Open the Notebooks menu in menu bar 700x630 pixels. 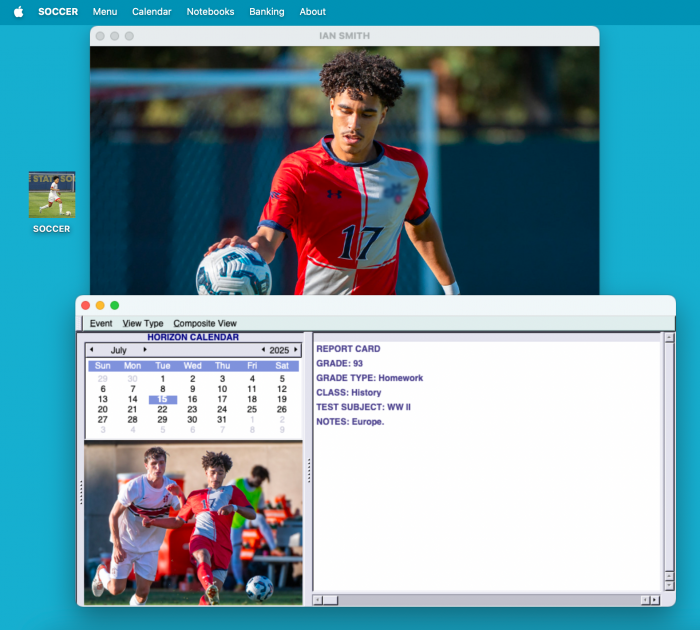[x=210, y=12]
